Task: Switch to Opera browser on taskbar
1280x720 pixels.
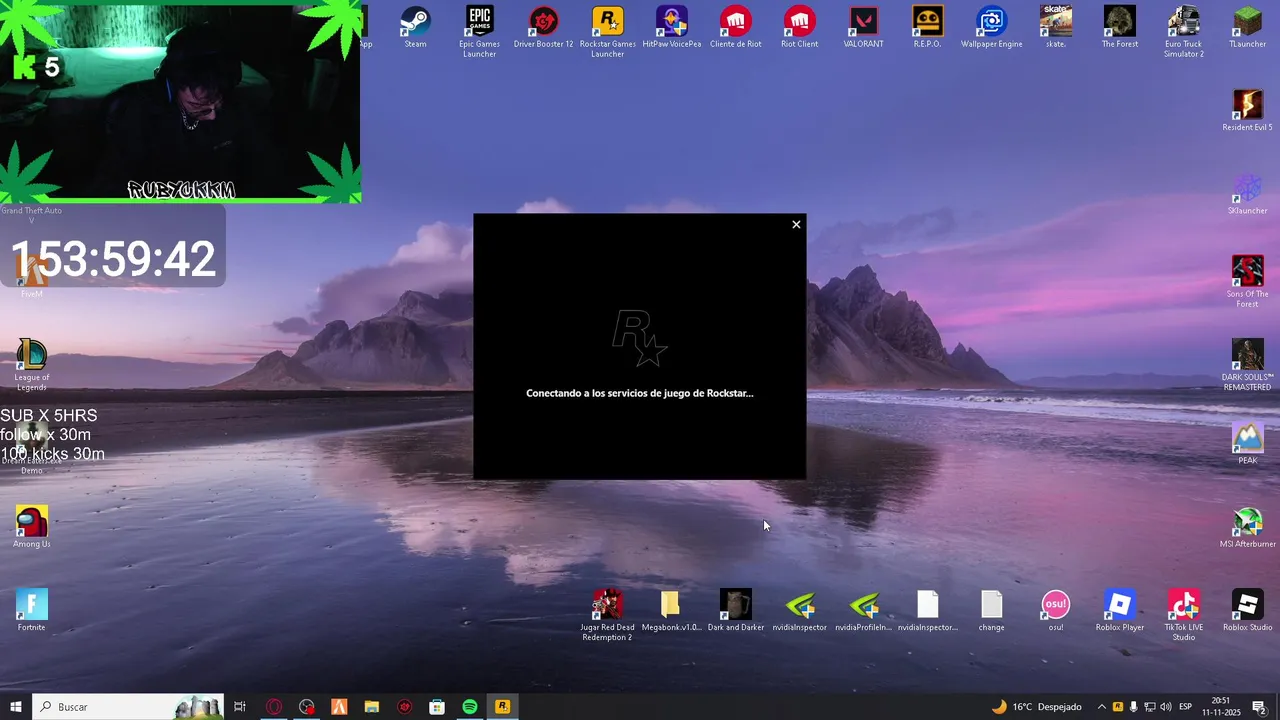Action: [274, 707]
